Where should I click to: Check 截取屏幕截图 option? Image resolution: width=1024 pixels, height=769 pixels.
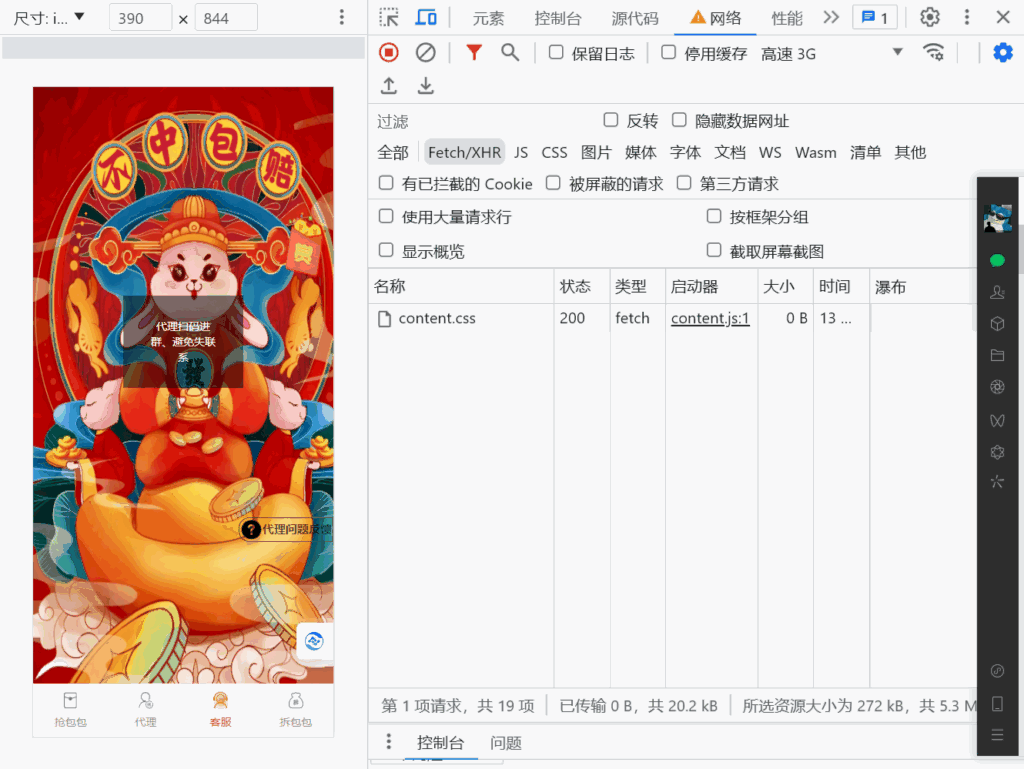coord(714,249)
